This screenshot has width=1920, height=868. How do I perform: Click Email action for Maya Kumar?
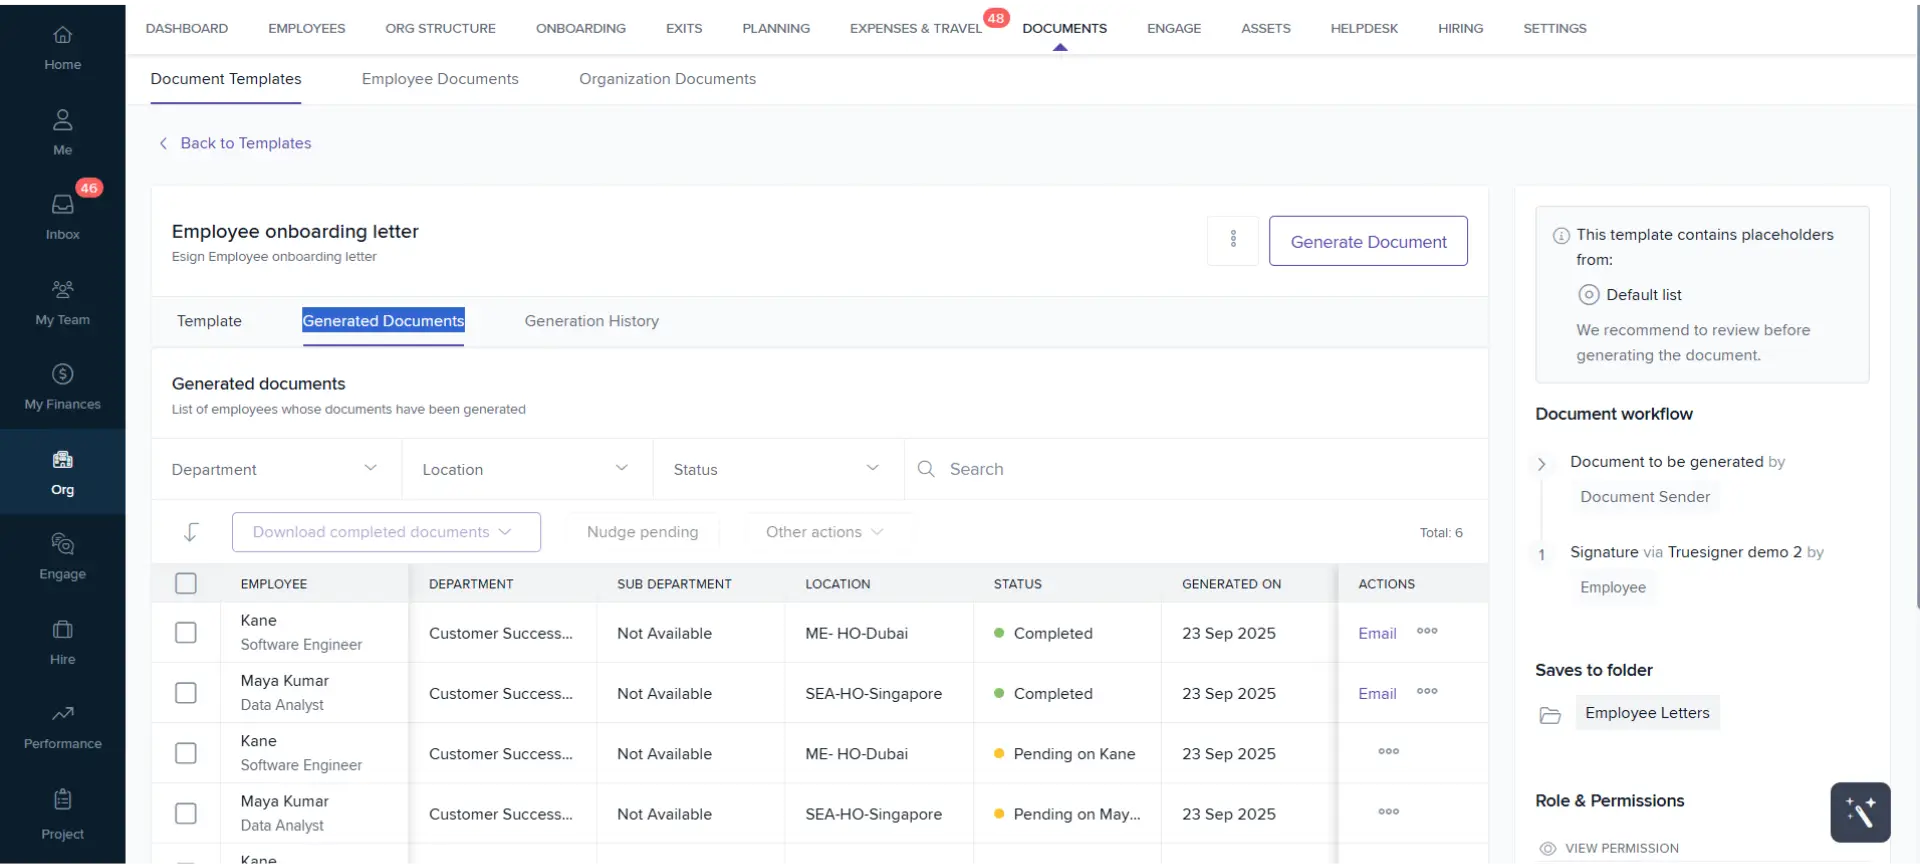coord(1376,694)
